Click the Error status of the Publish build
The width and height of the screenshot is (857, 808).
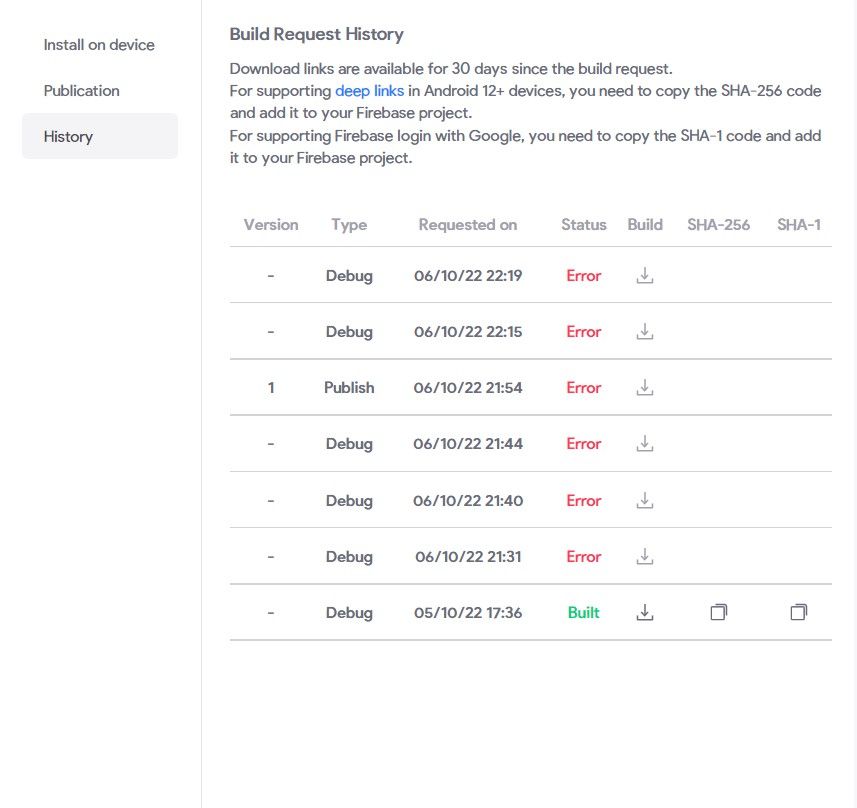pyautogui.click(x=584, y=388)
